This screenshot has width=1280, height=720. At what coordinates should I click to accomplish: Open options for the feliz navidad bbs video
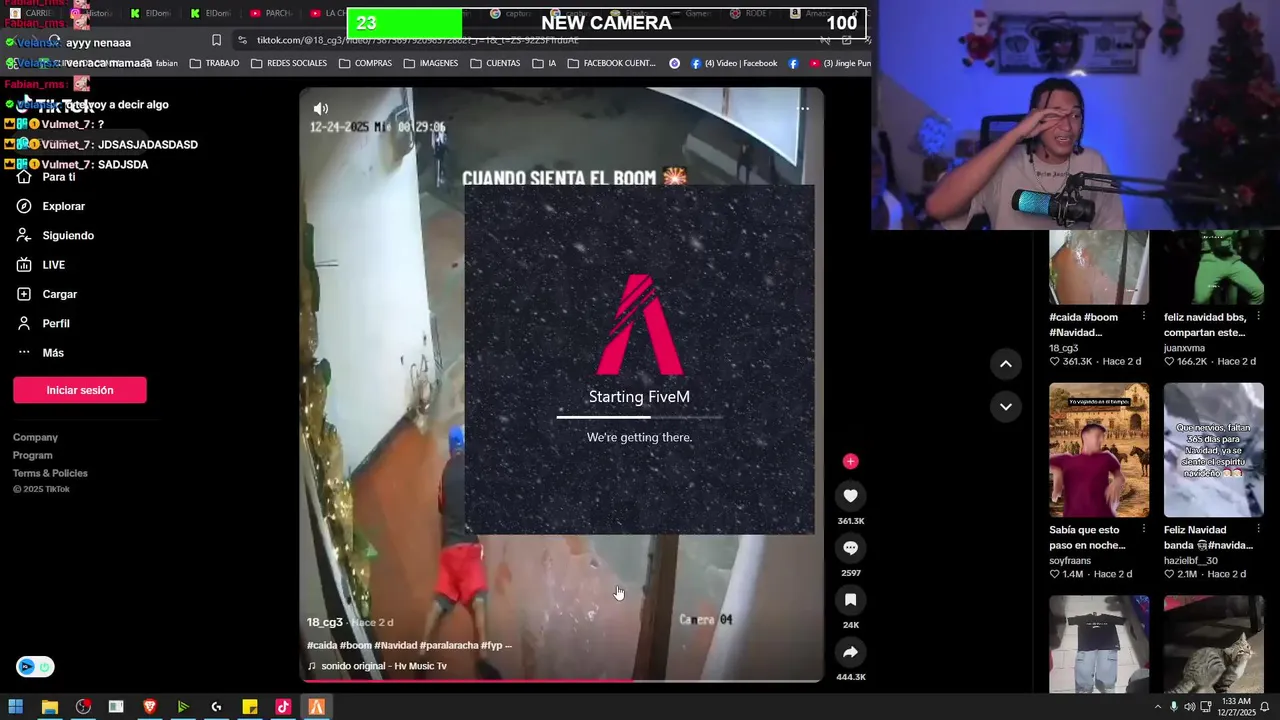tap(1258, 317)
